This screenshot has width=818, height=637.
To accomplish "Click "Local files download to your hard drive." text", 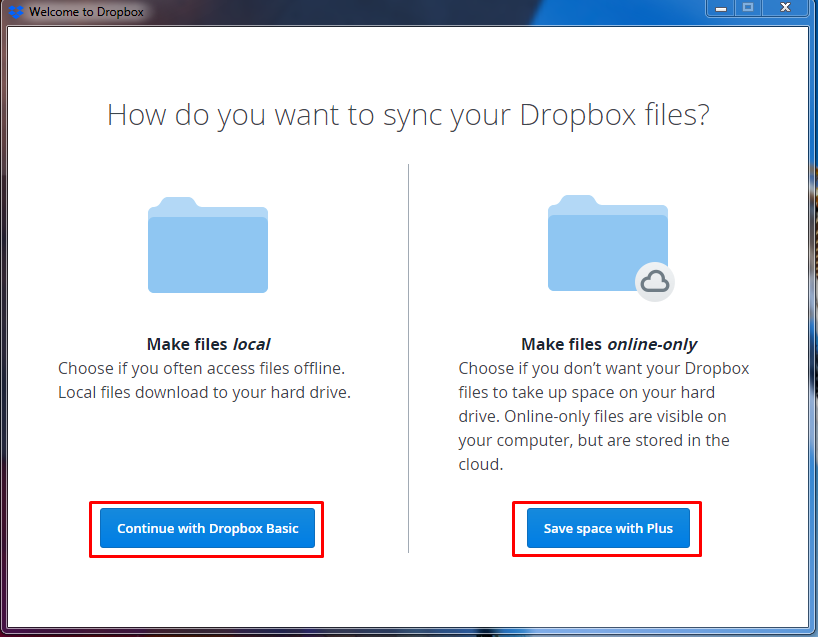I will tap(204, 392).
